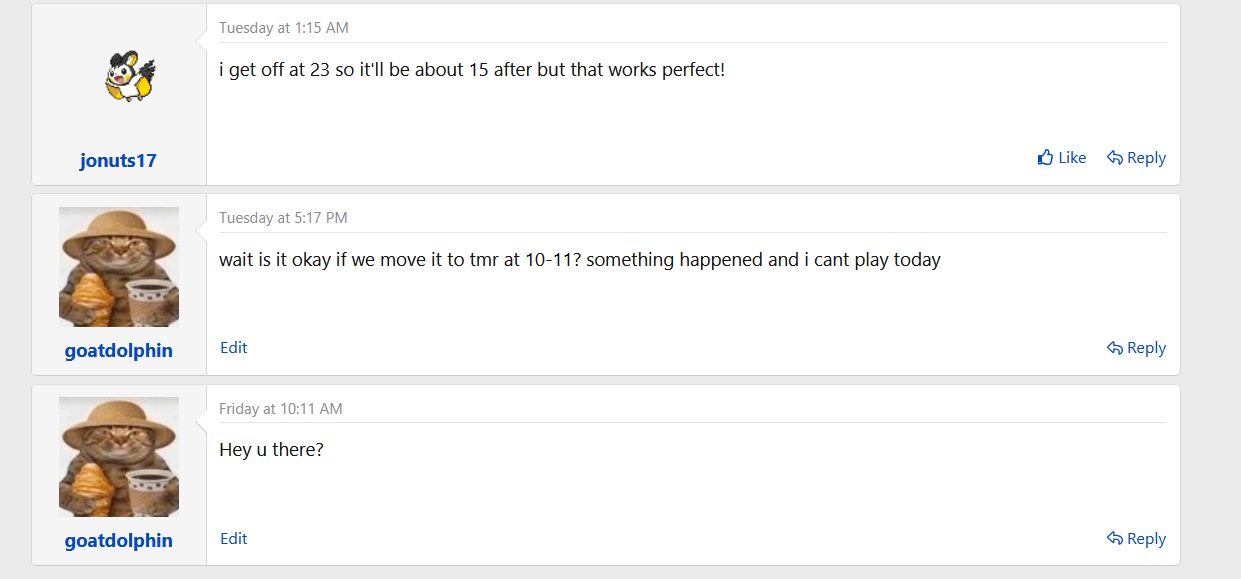The image size is (1241, 579).
Task: Open goatdolphin username link on the Friday post
Action: click(119, 541)
